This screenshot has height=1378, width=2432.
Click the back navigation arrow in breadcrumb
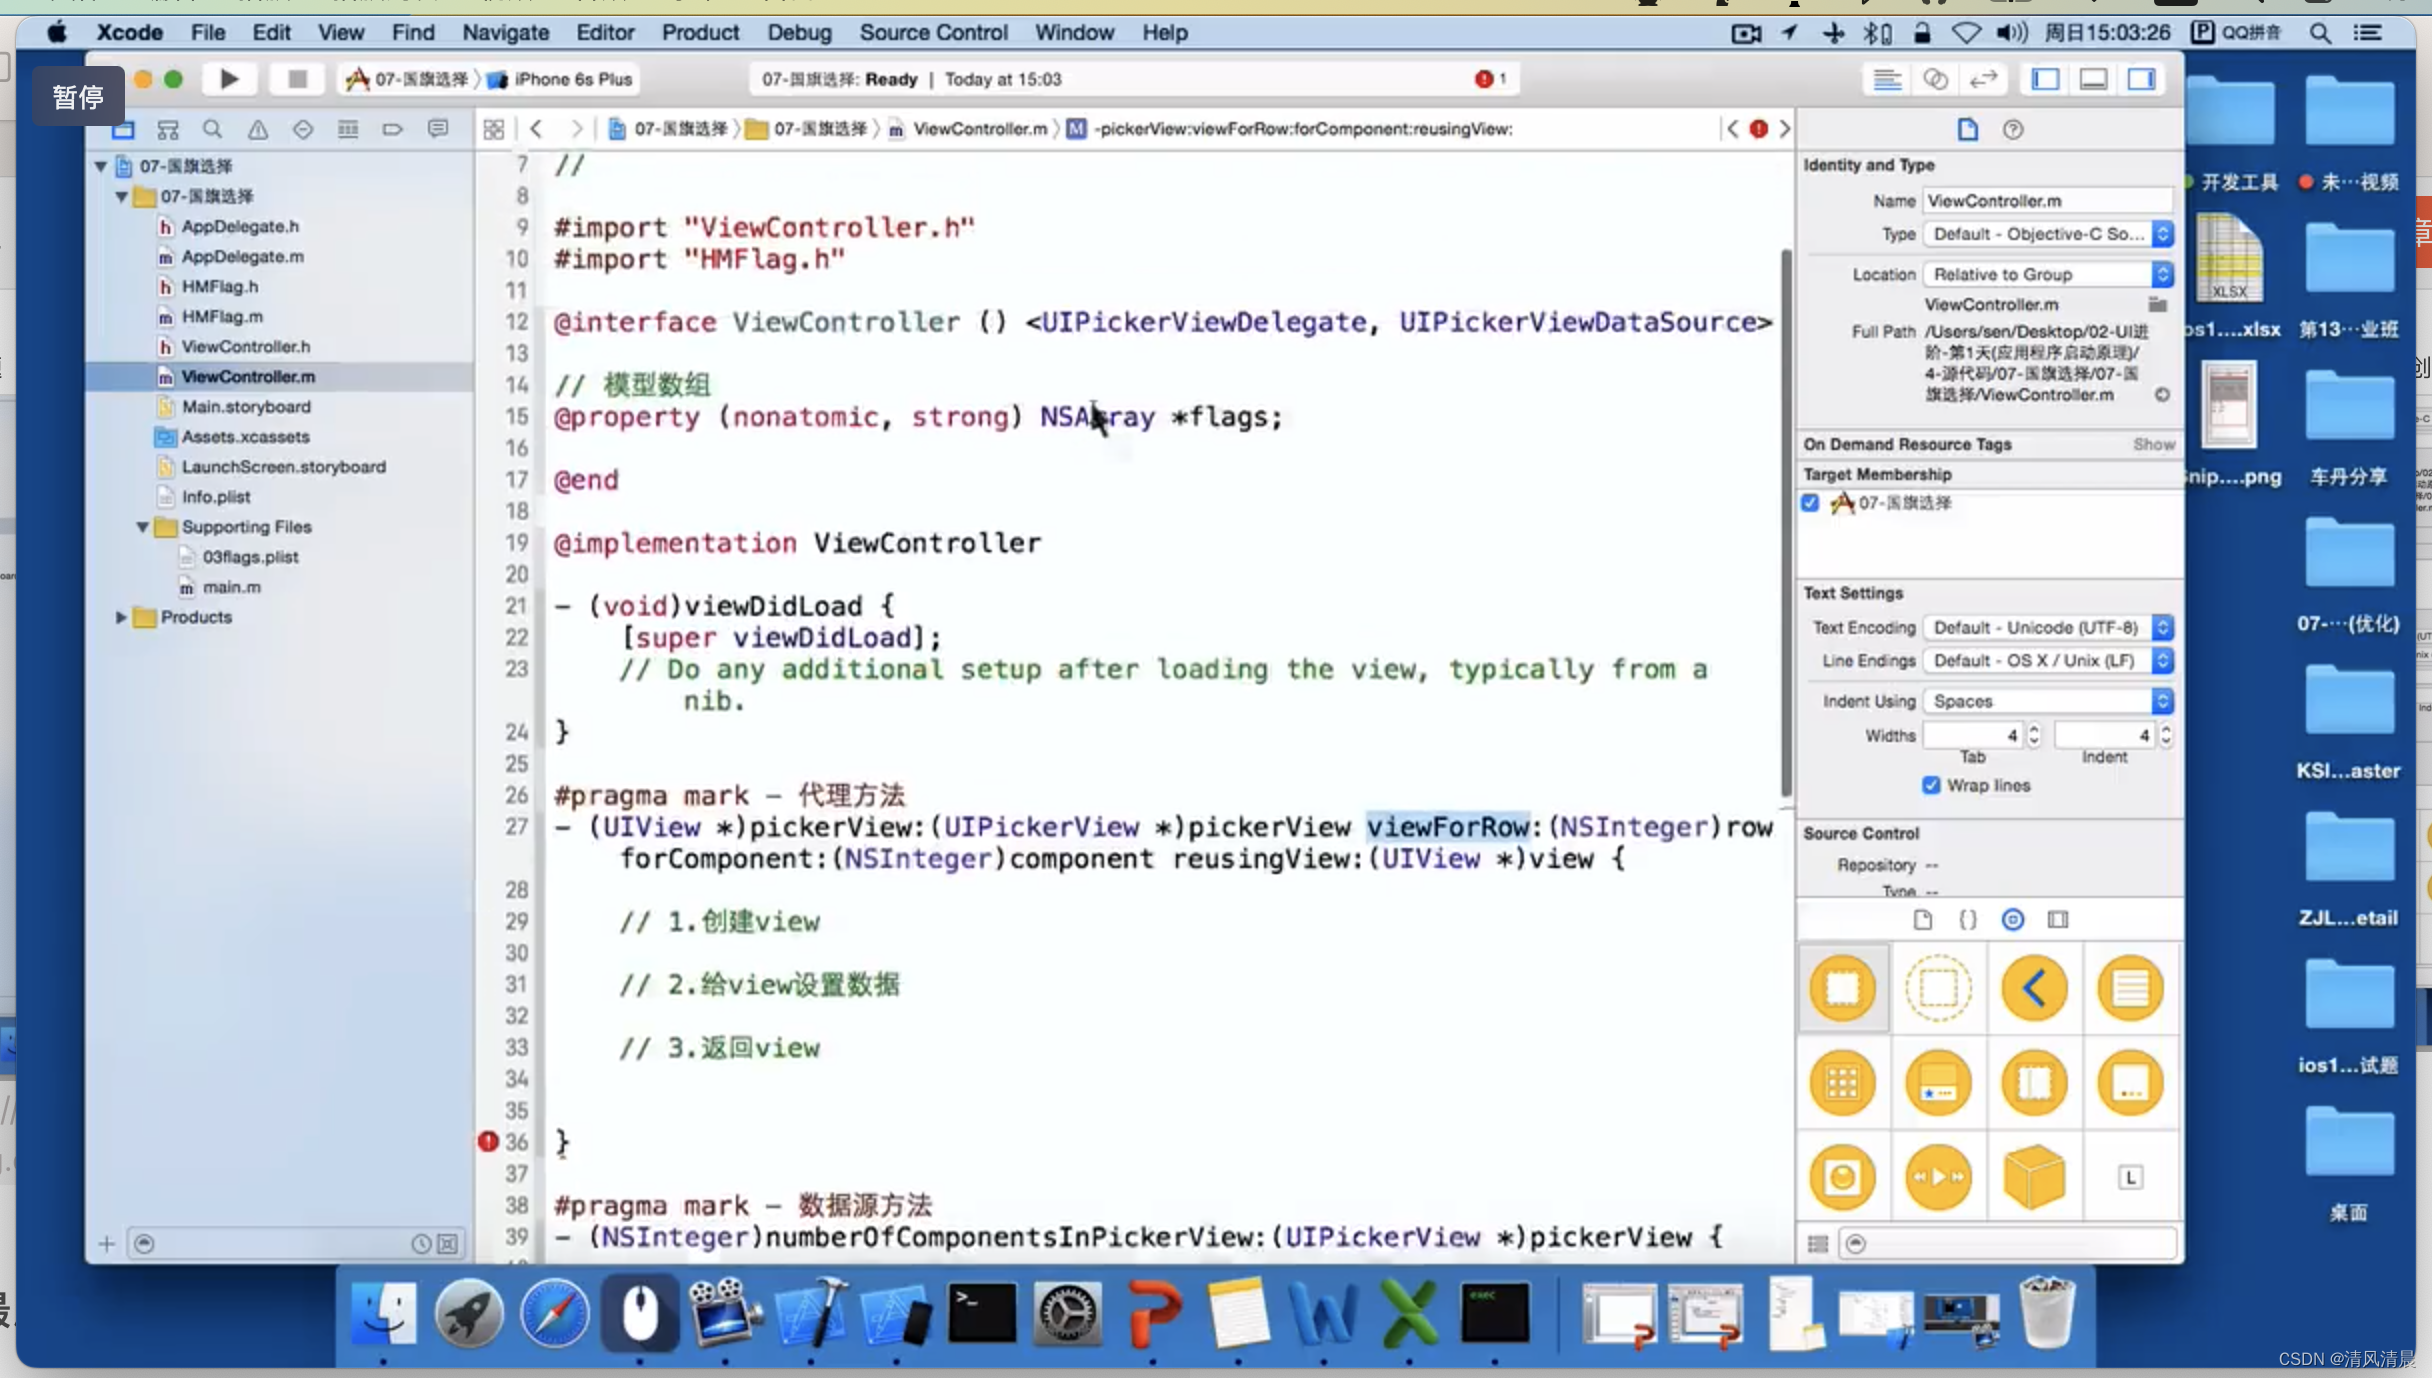tap(536, 127)
